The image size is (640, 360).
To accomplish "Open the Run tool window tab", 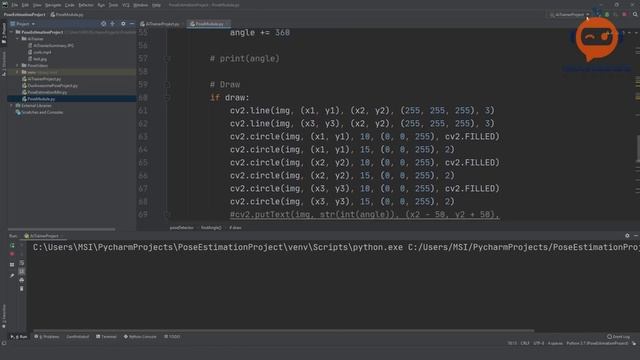I will 19,337.
